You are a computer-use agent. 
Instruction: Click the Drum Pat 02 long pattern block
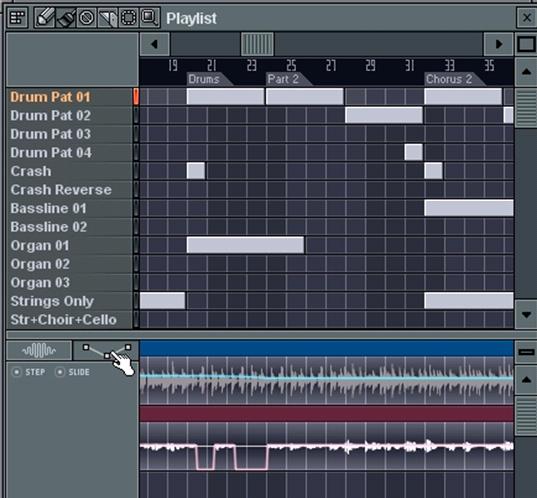tap(384, 115)
